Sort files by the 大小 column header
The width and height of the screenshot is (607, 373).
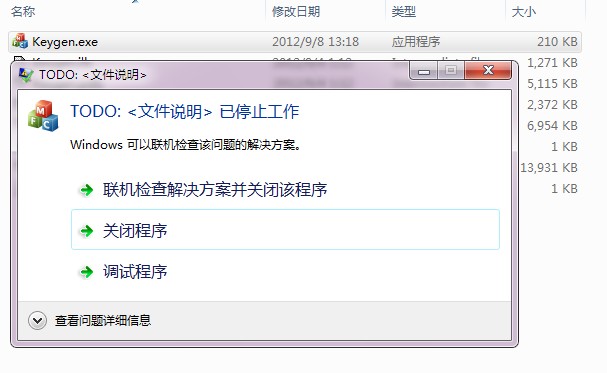pos(524,12)
